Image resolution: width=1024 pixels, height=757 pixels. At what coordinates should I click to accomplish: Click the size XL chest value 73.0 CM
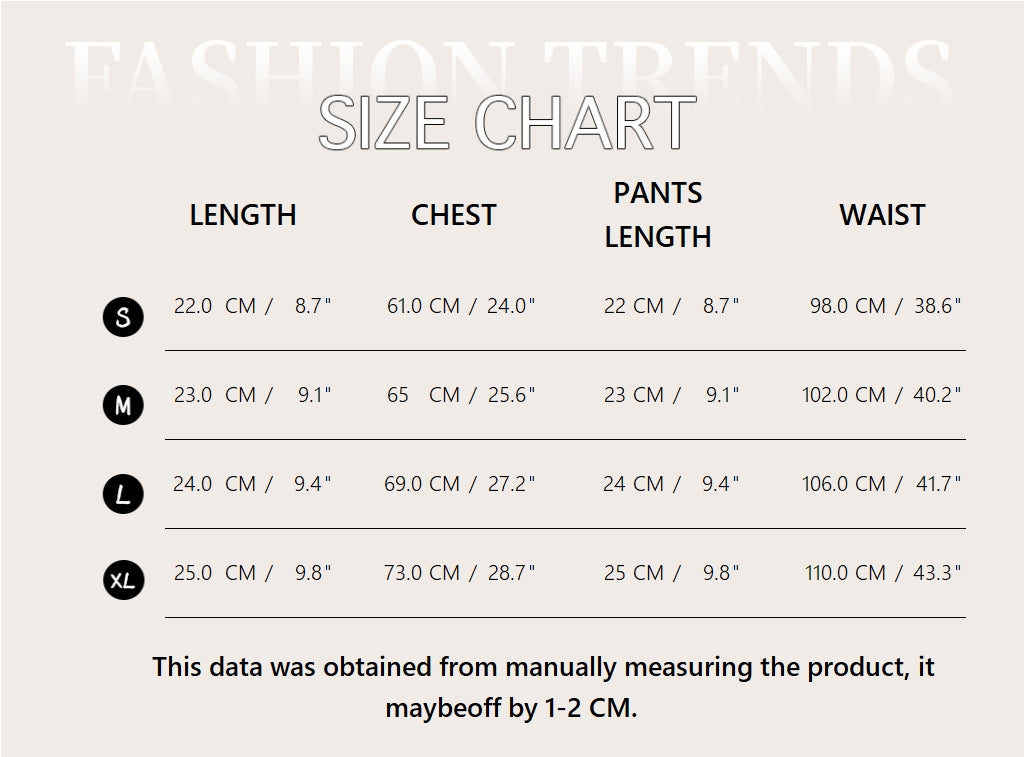(x=422, y=573)
